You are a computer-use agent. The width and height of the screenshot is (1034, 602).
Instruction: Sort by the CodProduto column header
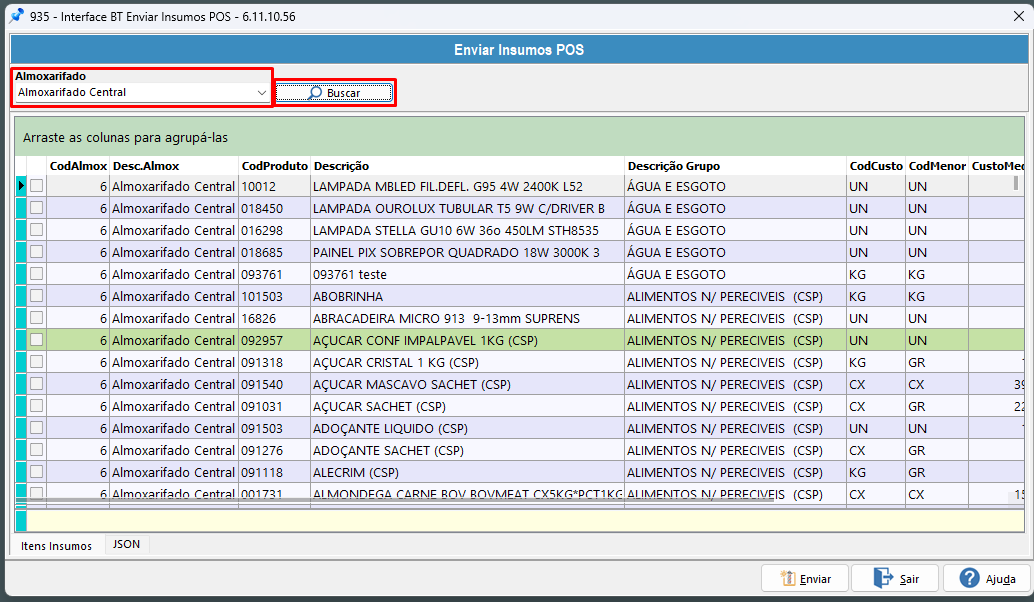tap(274, 166)
